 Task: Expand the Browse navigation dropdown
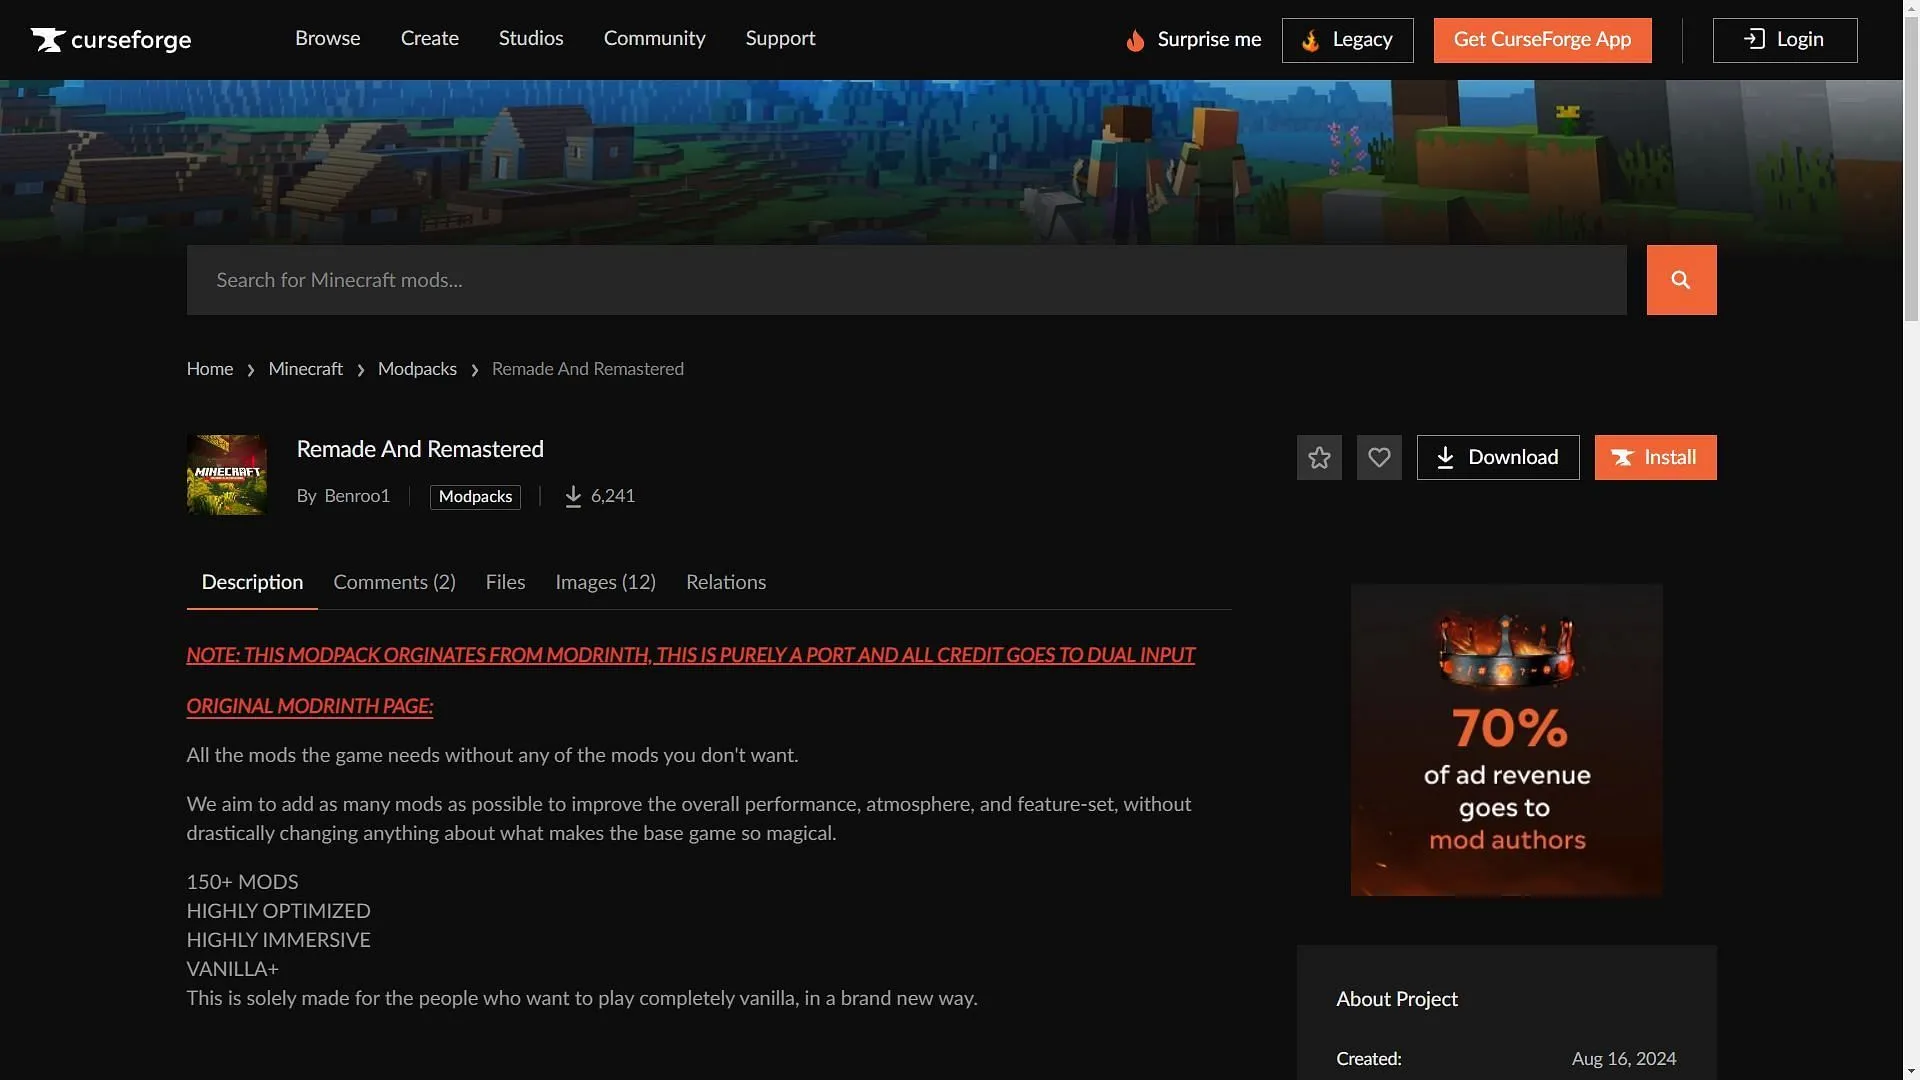(x=327, y=38)
